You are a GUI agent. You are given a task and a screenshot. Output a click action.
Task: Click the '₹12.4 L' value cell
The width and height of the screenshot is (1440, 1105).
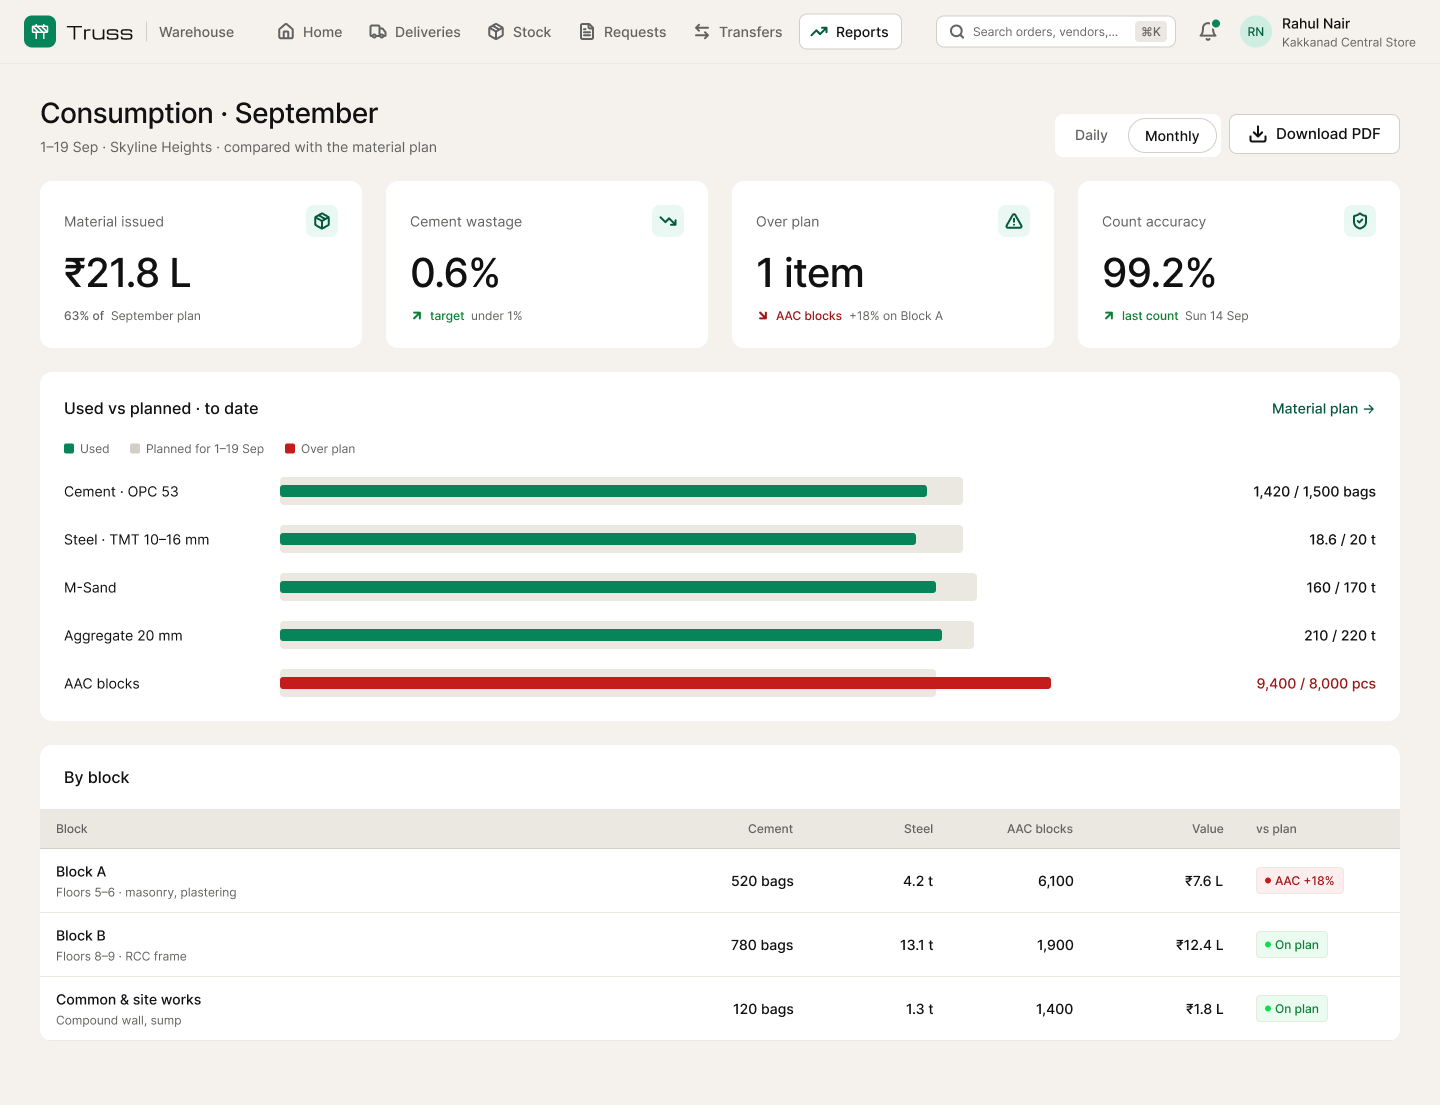pos(1199,945)
